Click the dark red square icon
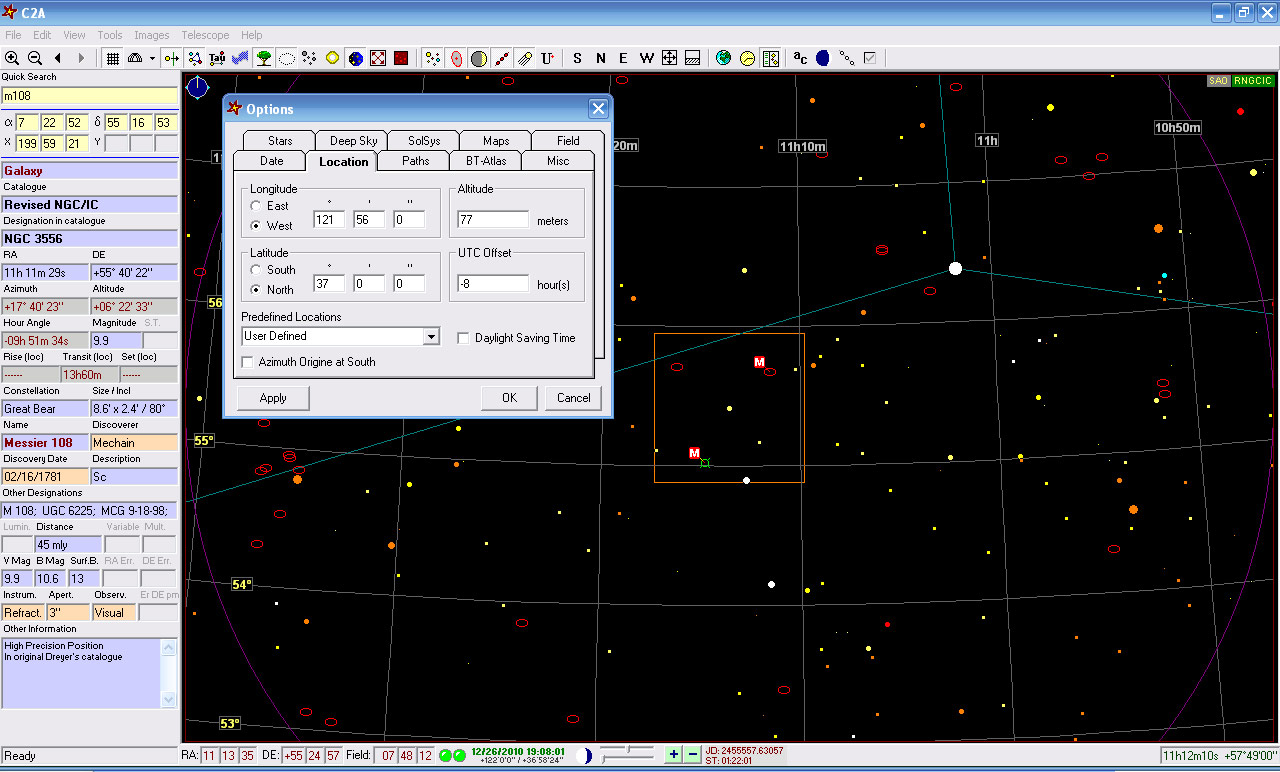Image resolution: width=1280 pixels, height=772 pixels. click(x=401, y=58)
